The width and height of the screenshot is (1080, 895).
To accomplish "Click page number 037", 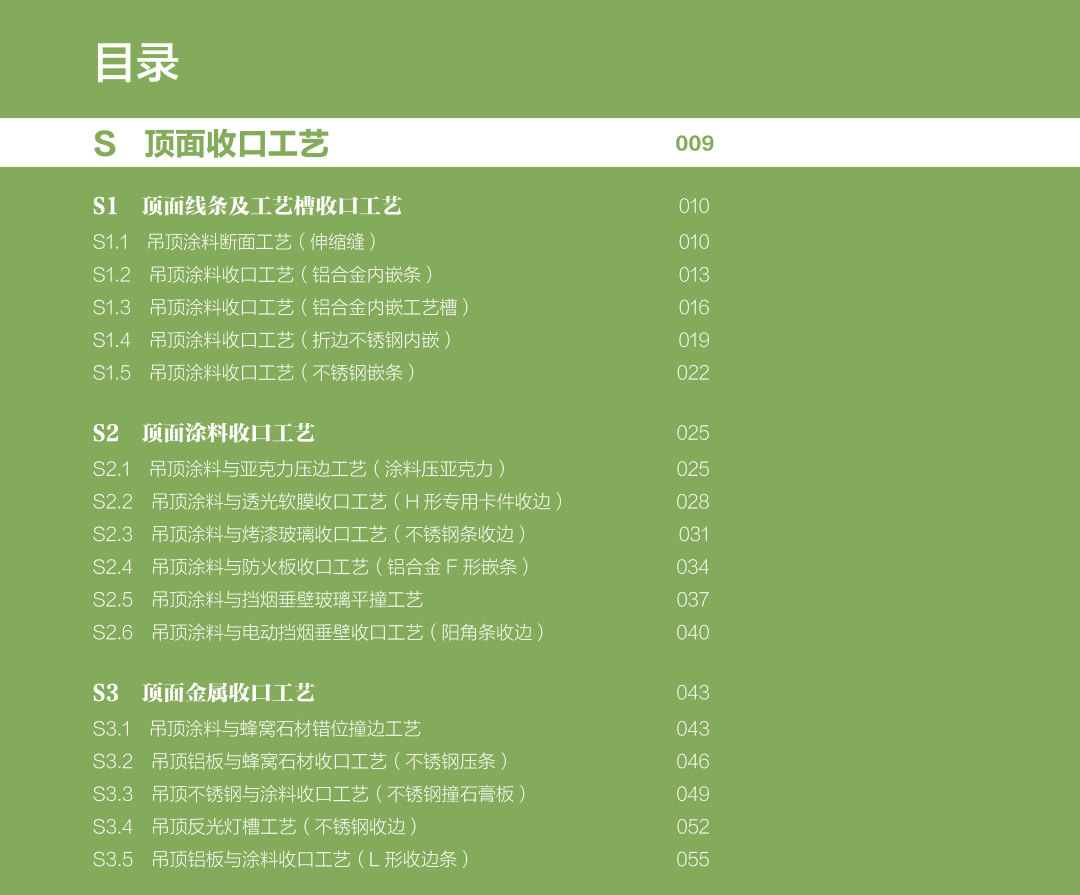I will coord(693,599).
